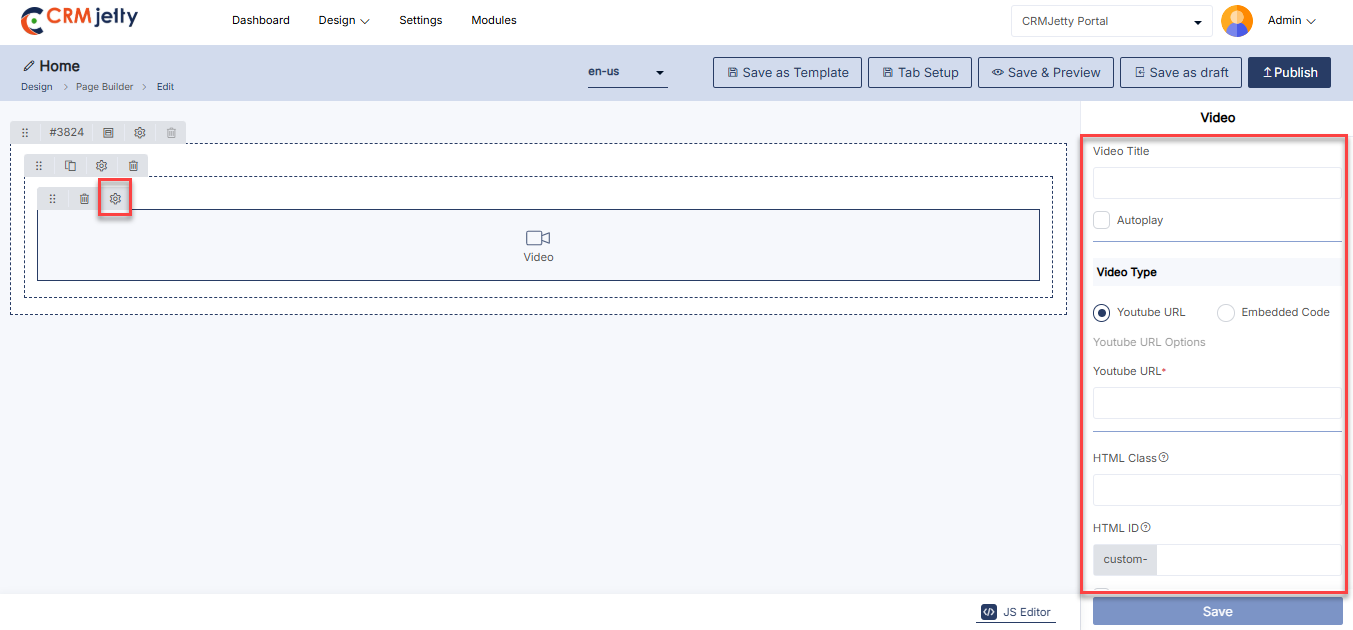Click the drag handle of section #3824

pos(25,133)
